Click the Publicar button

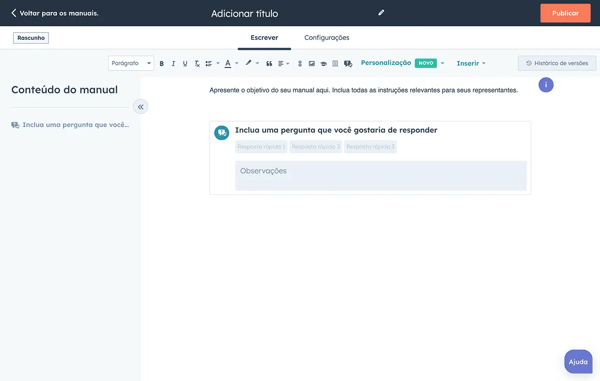(x=565, y=13)
